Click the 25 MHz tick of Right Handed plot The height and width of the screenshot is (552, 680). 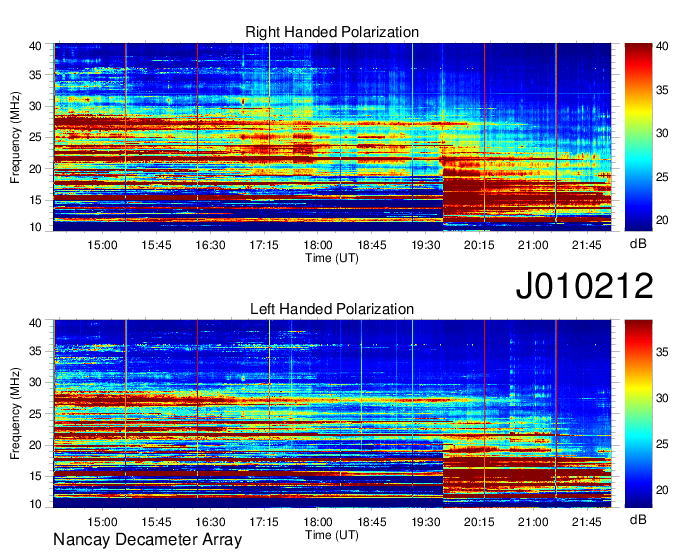coord(36,137)
